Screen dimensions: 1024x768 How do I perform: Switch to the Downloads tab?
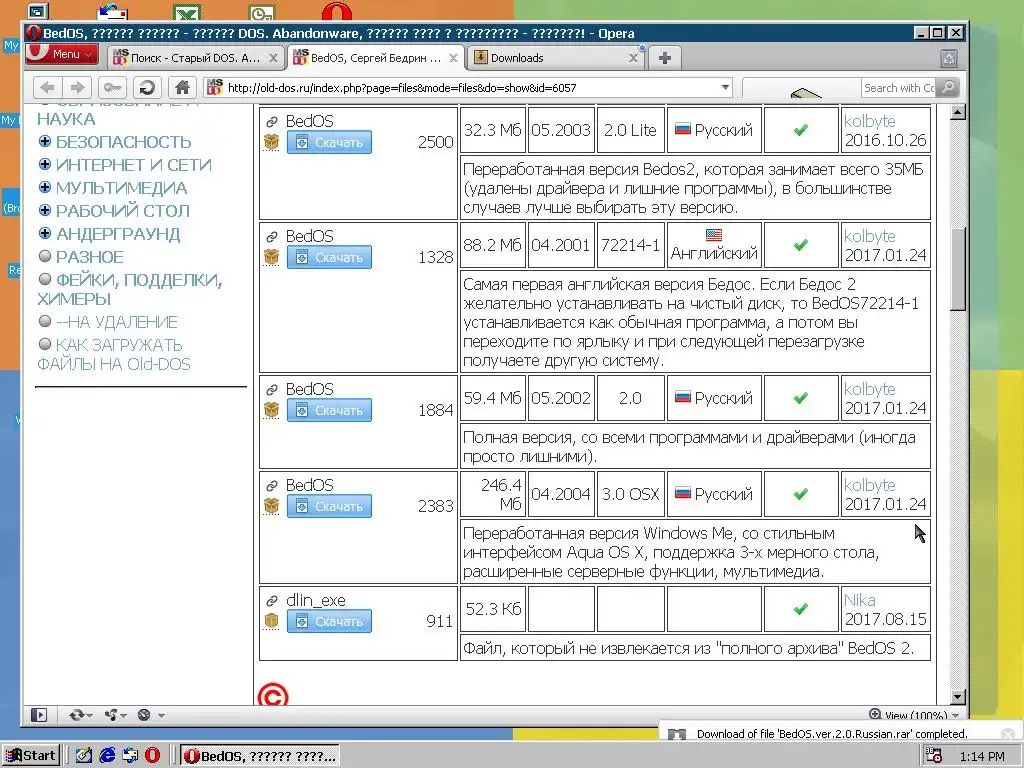[x=556, y=57]
